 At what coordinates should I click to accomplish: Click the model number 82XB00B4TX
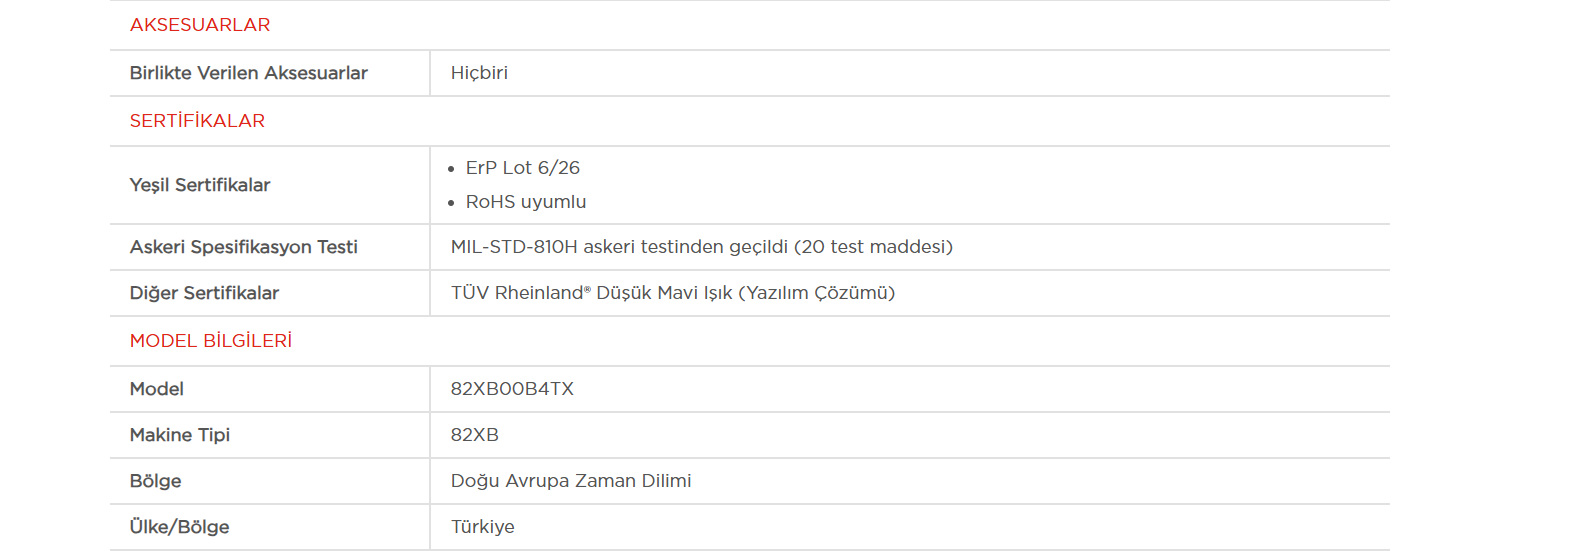click(512, 389)
